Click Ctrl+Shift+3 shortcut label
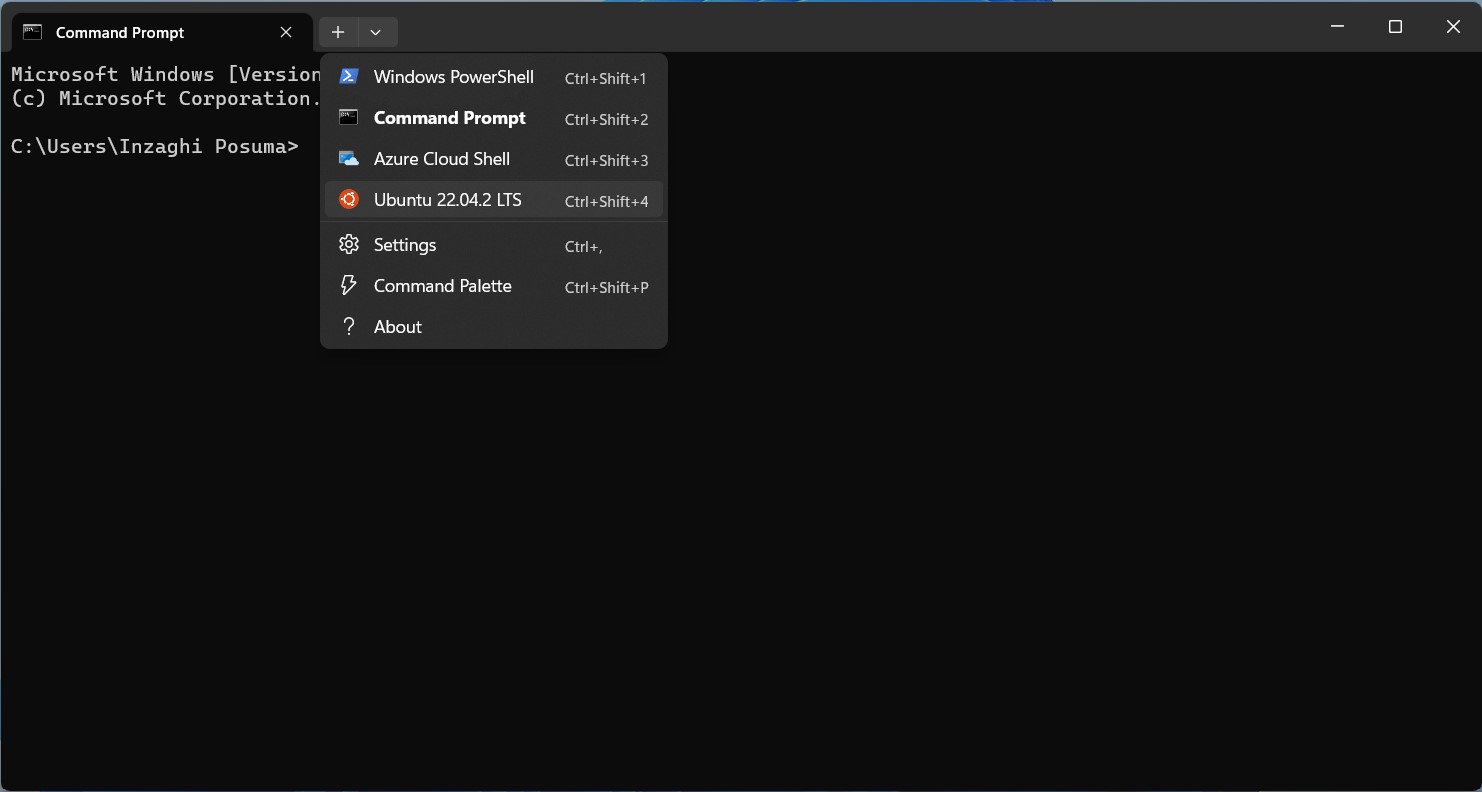This screenshot has height=792, width=1482. [x=606, y=161]
